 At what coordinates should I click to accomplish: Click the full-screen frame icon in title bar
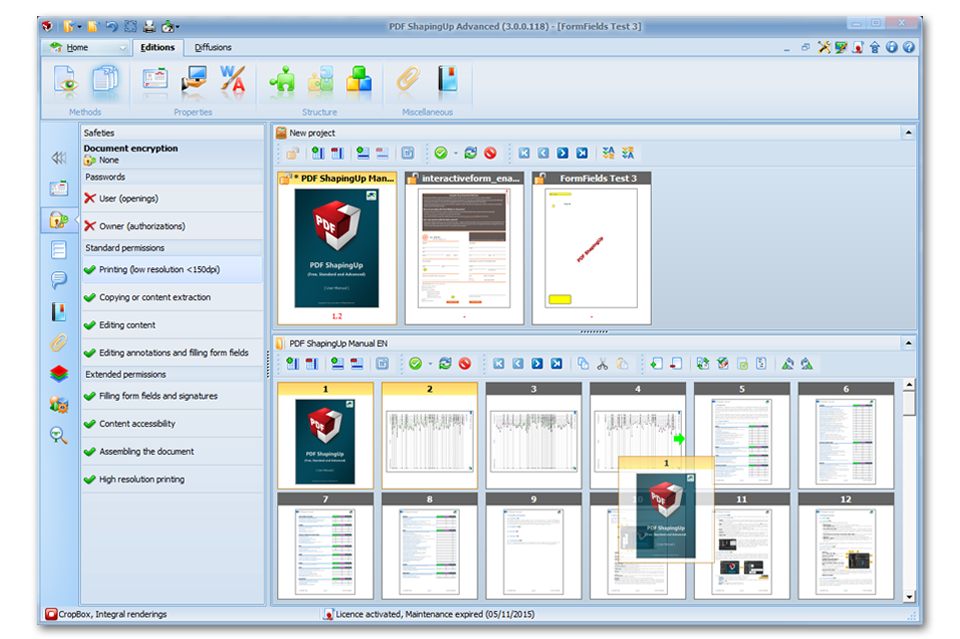(x=130, y=26)
